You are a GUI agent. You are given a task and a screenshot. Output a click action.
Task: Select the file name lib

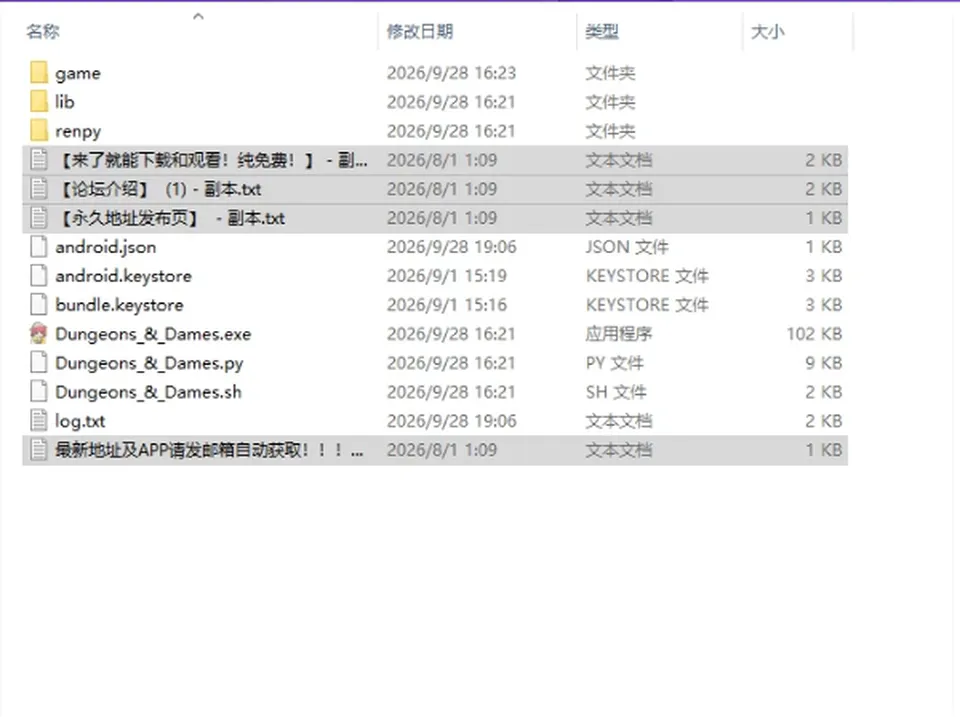[x=65, y=102]
